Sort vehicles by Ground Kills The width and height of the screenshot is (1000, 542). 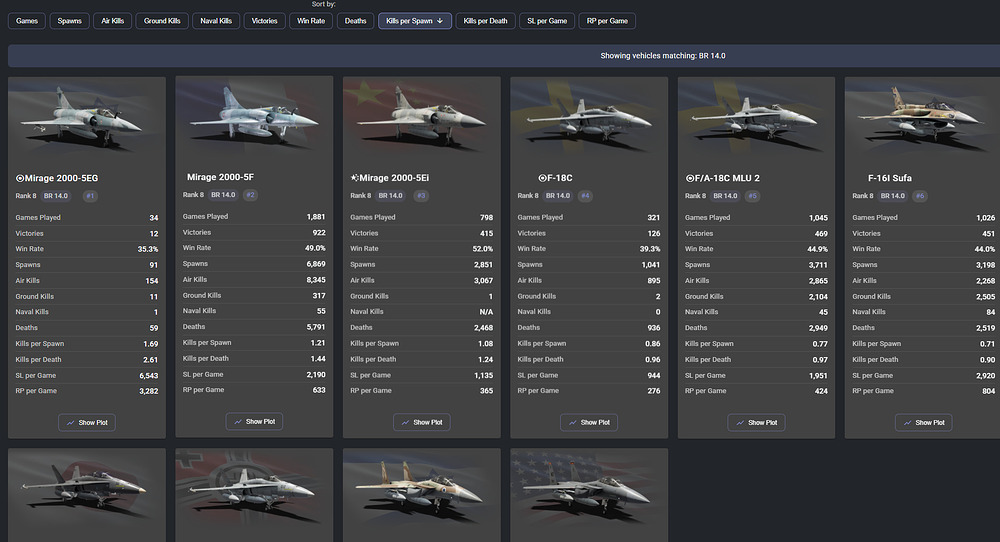coord(162,21)
